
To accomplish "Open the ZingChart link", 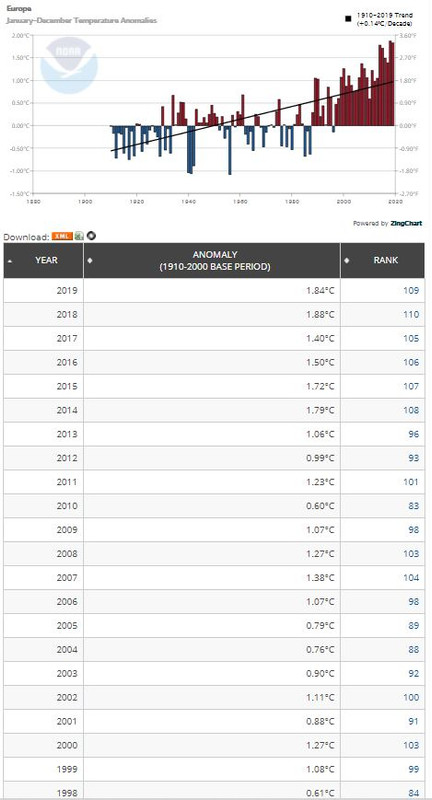I will pyautogui.click(x=406, y=223).
